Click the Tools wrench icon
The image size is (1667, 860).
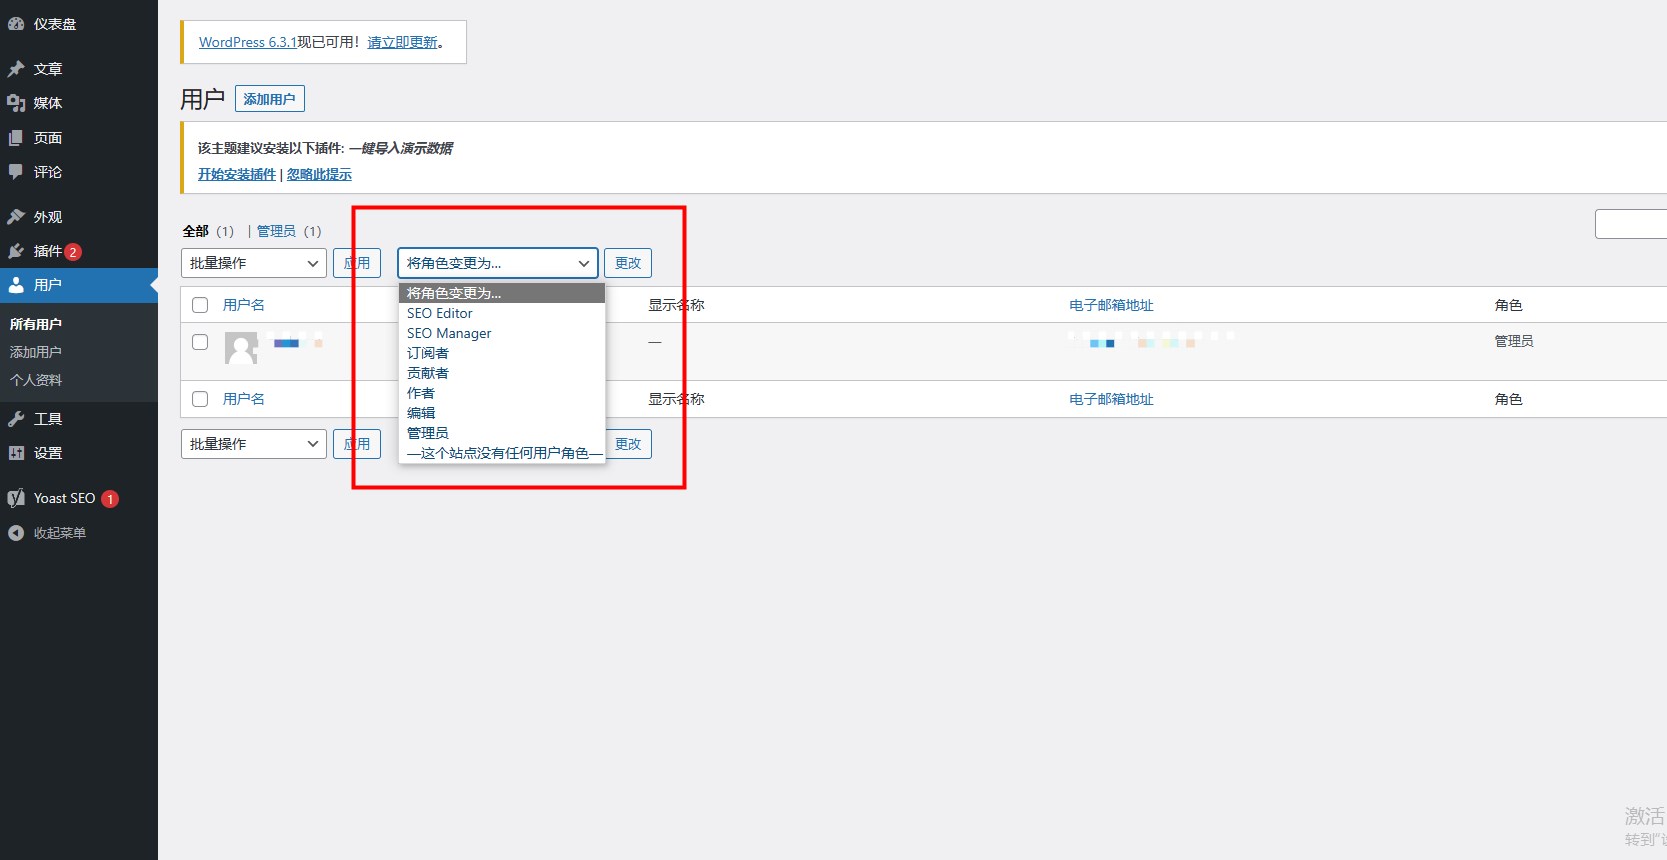16,419
